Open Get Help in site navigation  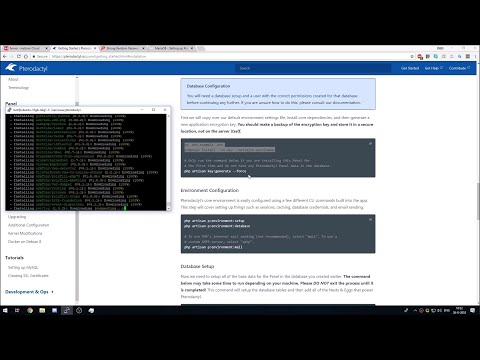point(433,68)
